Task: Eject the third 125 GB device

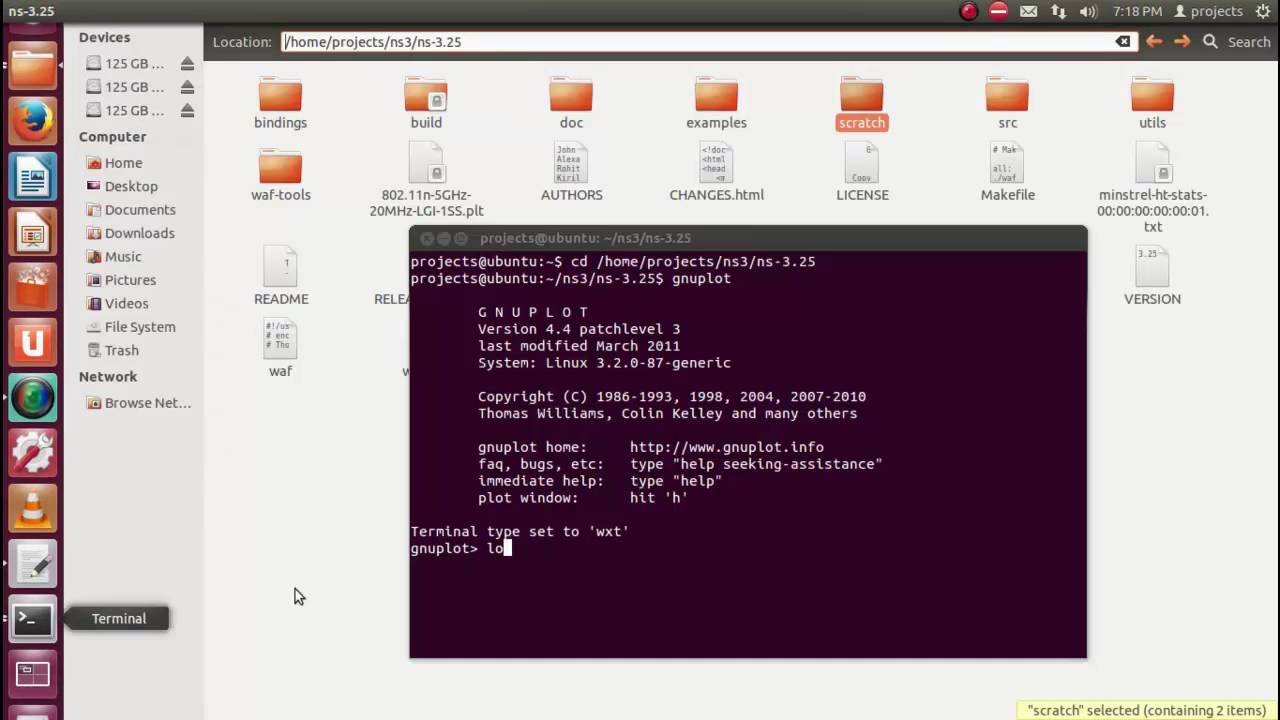Action: (x=187, y=110)
